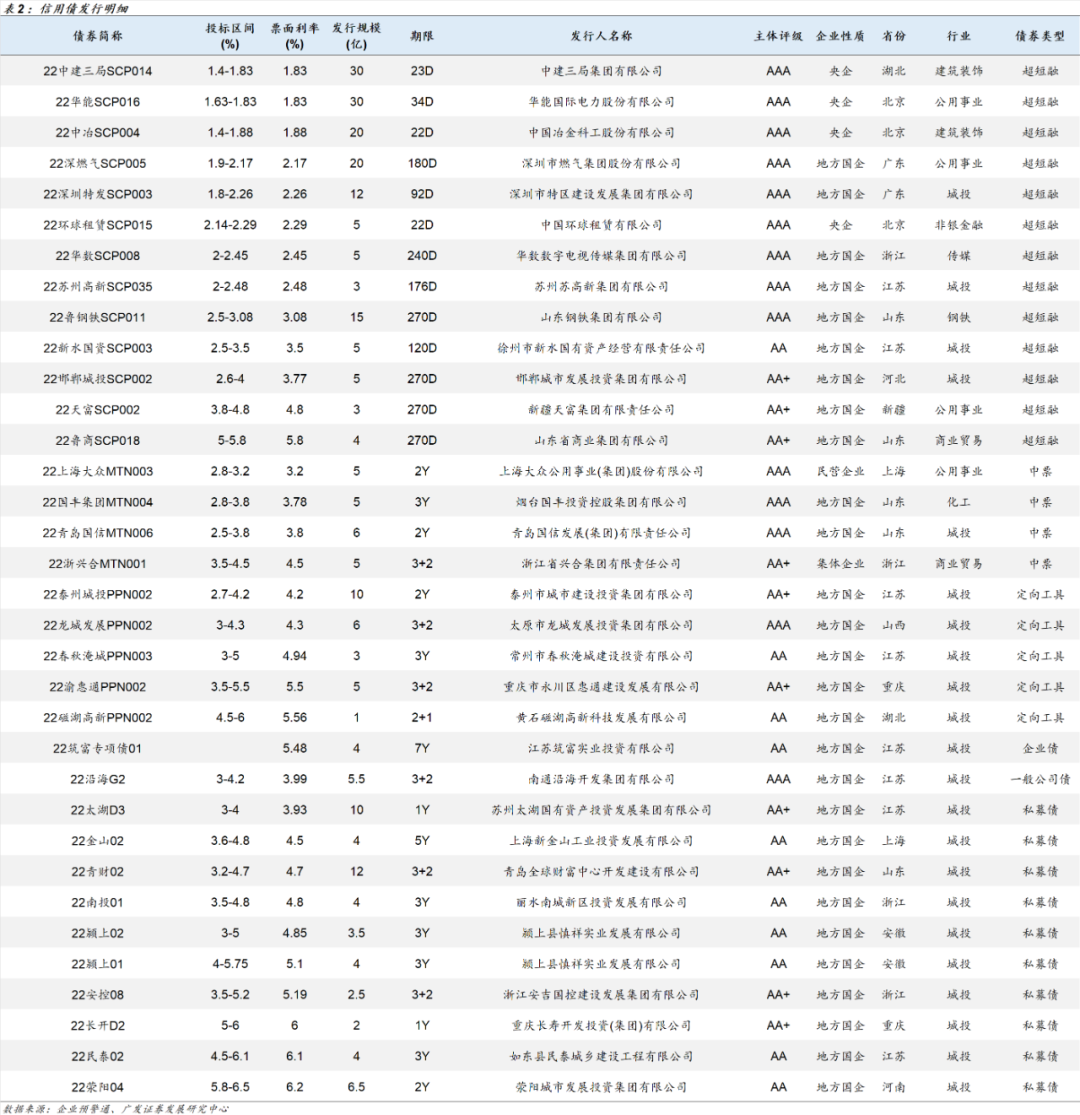The image size is (1080, 1115).
Task: Select the bond 22青岛国信MTN006
Action: coord(97,533)
